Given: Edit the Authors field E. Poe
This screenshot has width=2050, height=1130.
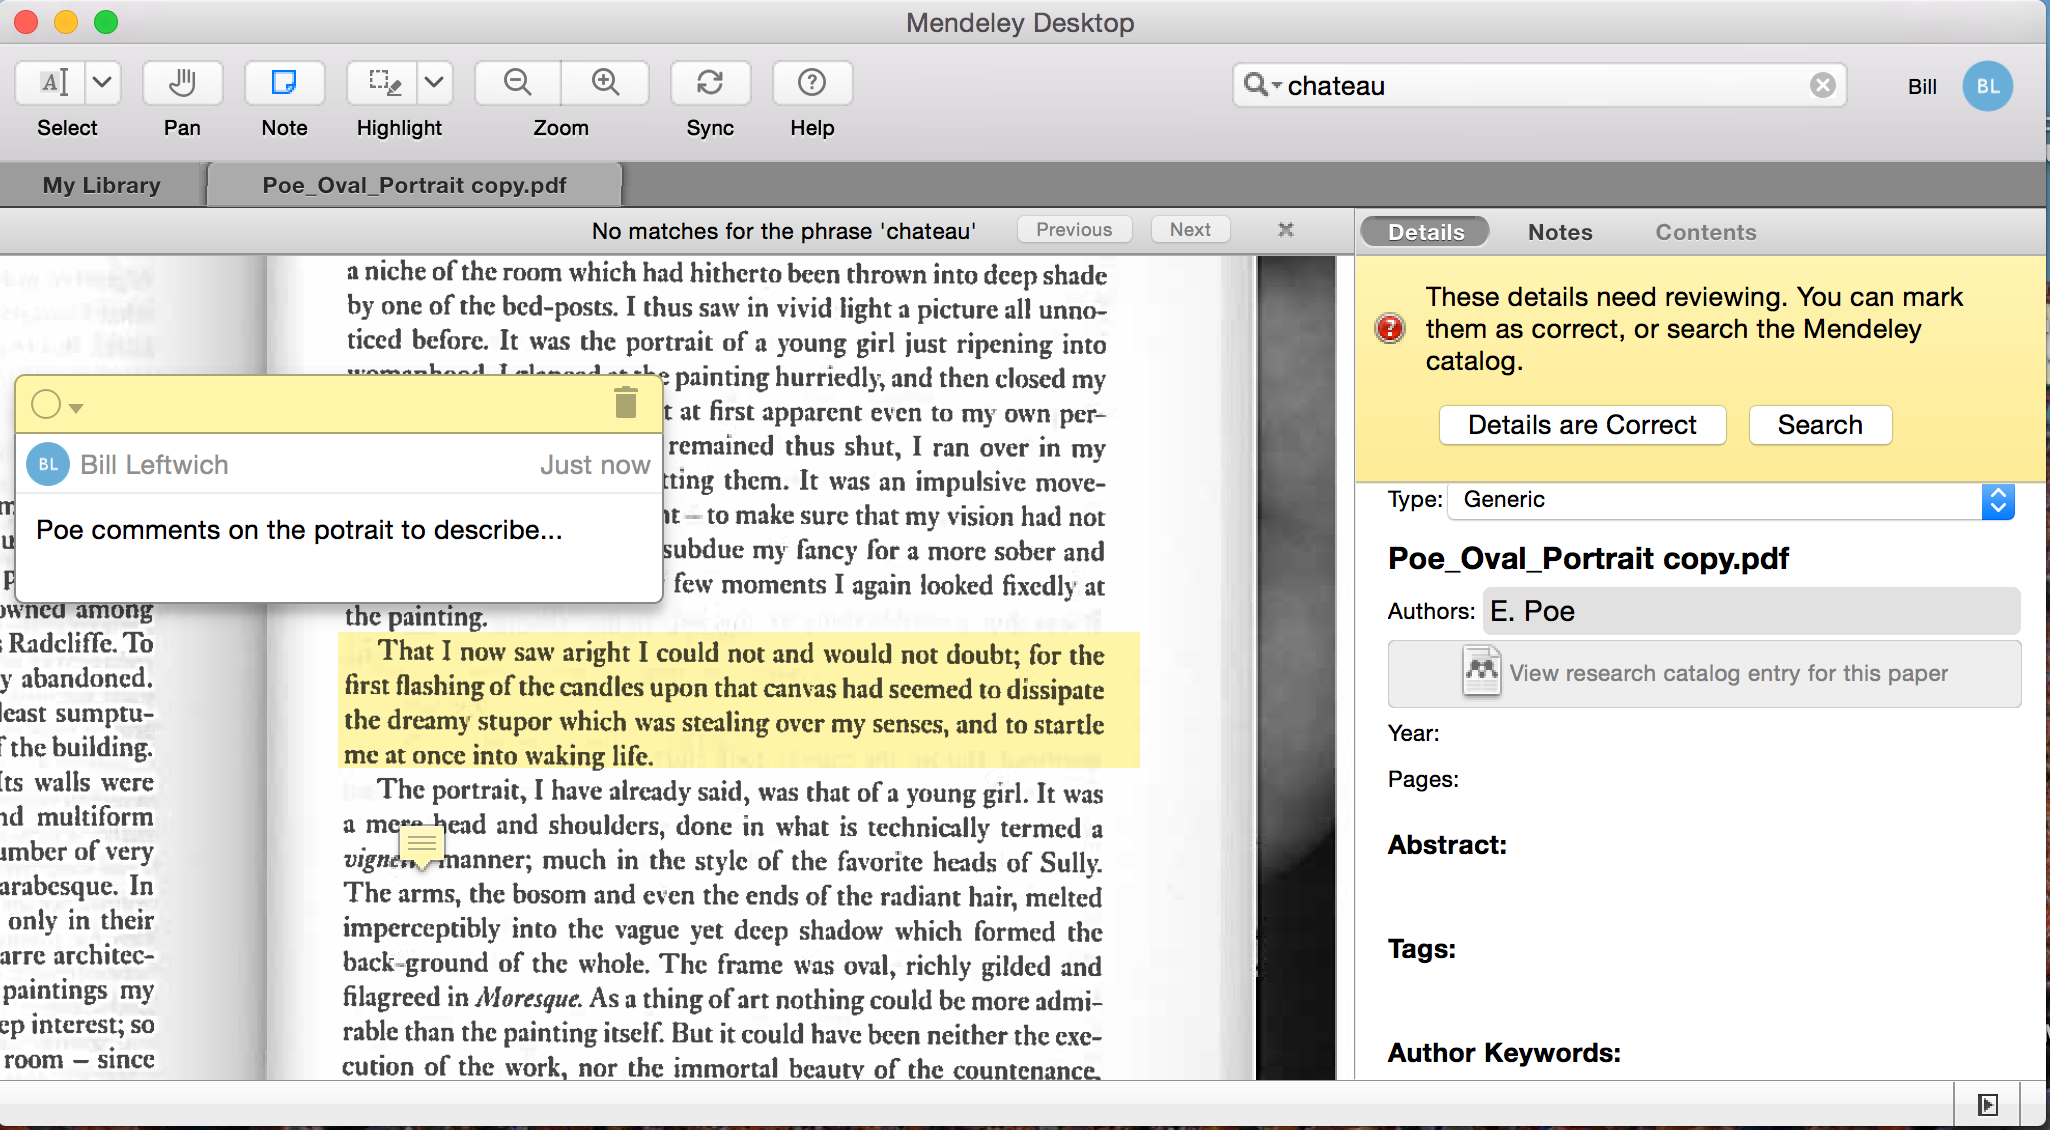Looking at the screenshot, I should [1752, 611].
